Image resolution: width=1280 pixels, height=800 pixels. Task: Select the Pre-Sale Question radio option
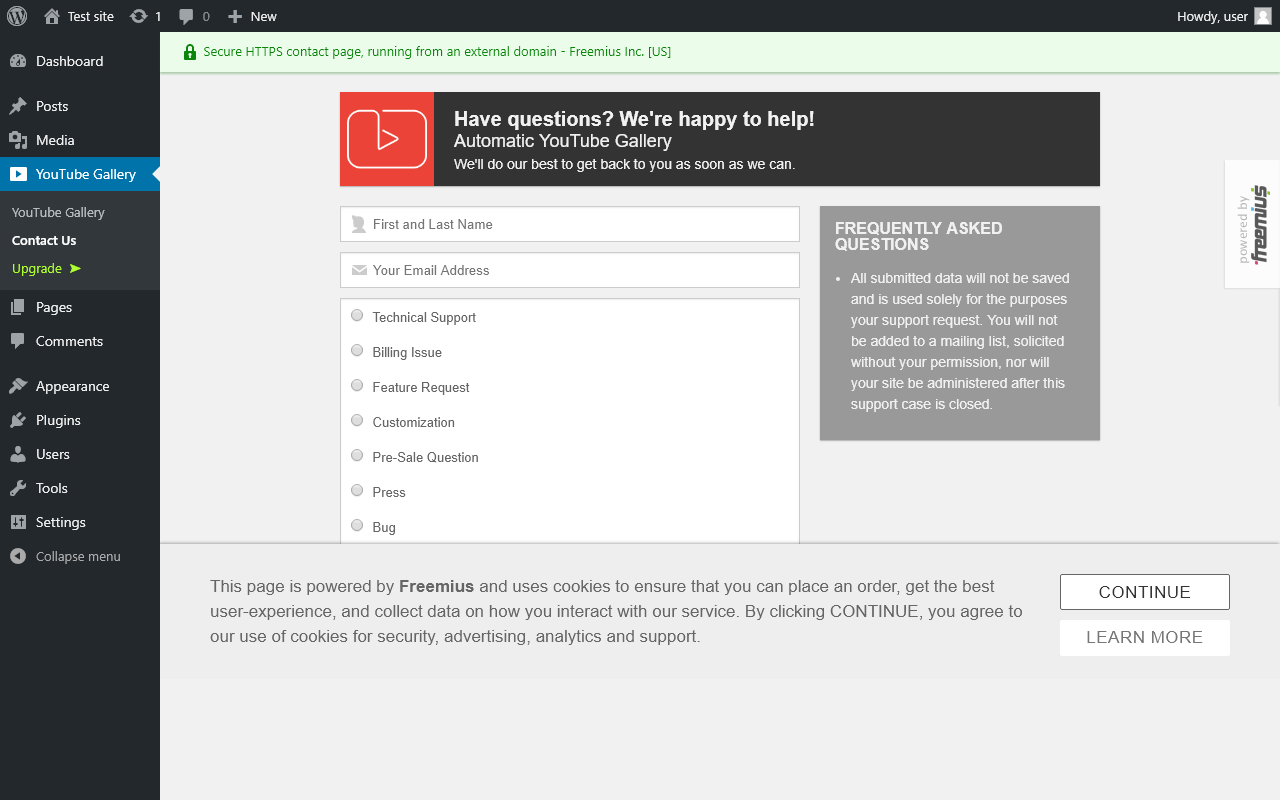(x=357, y=456)
